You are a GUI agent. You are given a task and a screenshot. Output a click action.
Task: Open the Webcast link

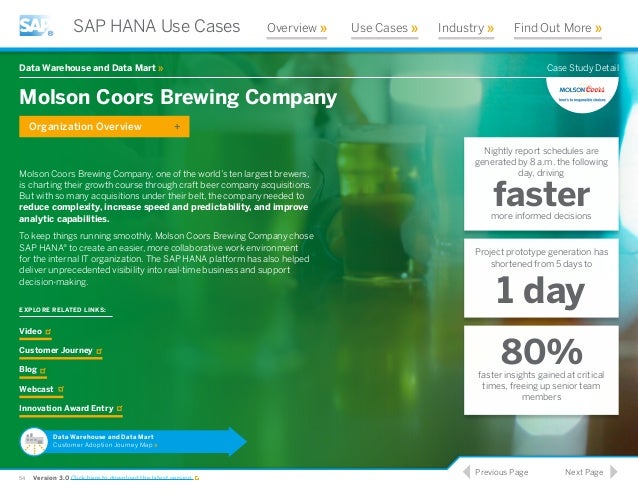point(41,389)
